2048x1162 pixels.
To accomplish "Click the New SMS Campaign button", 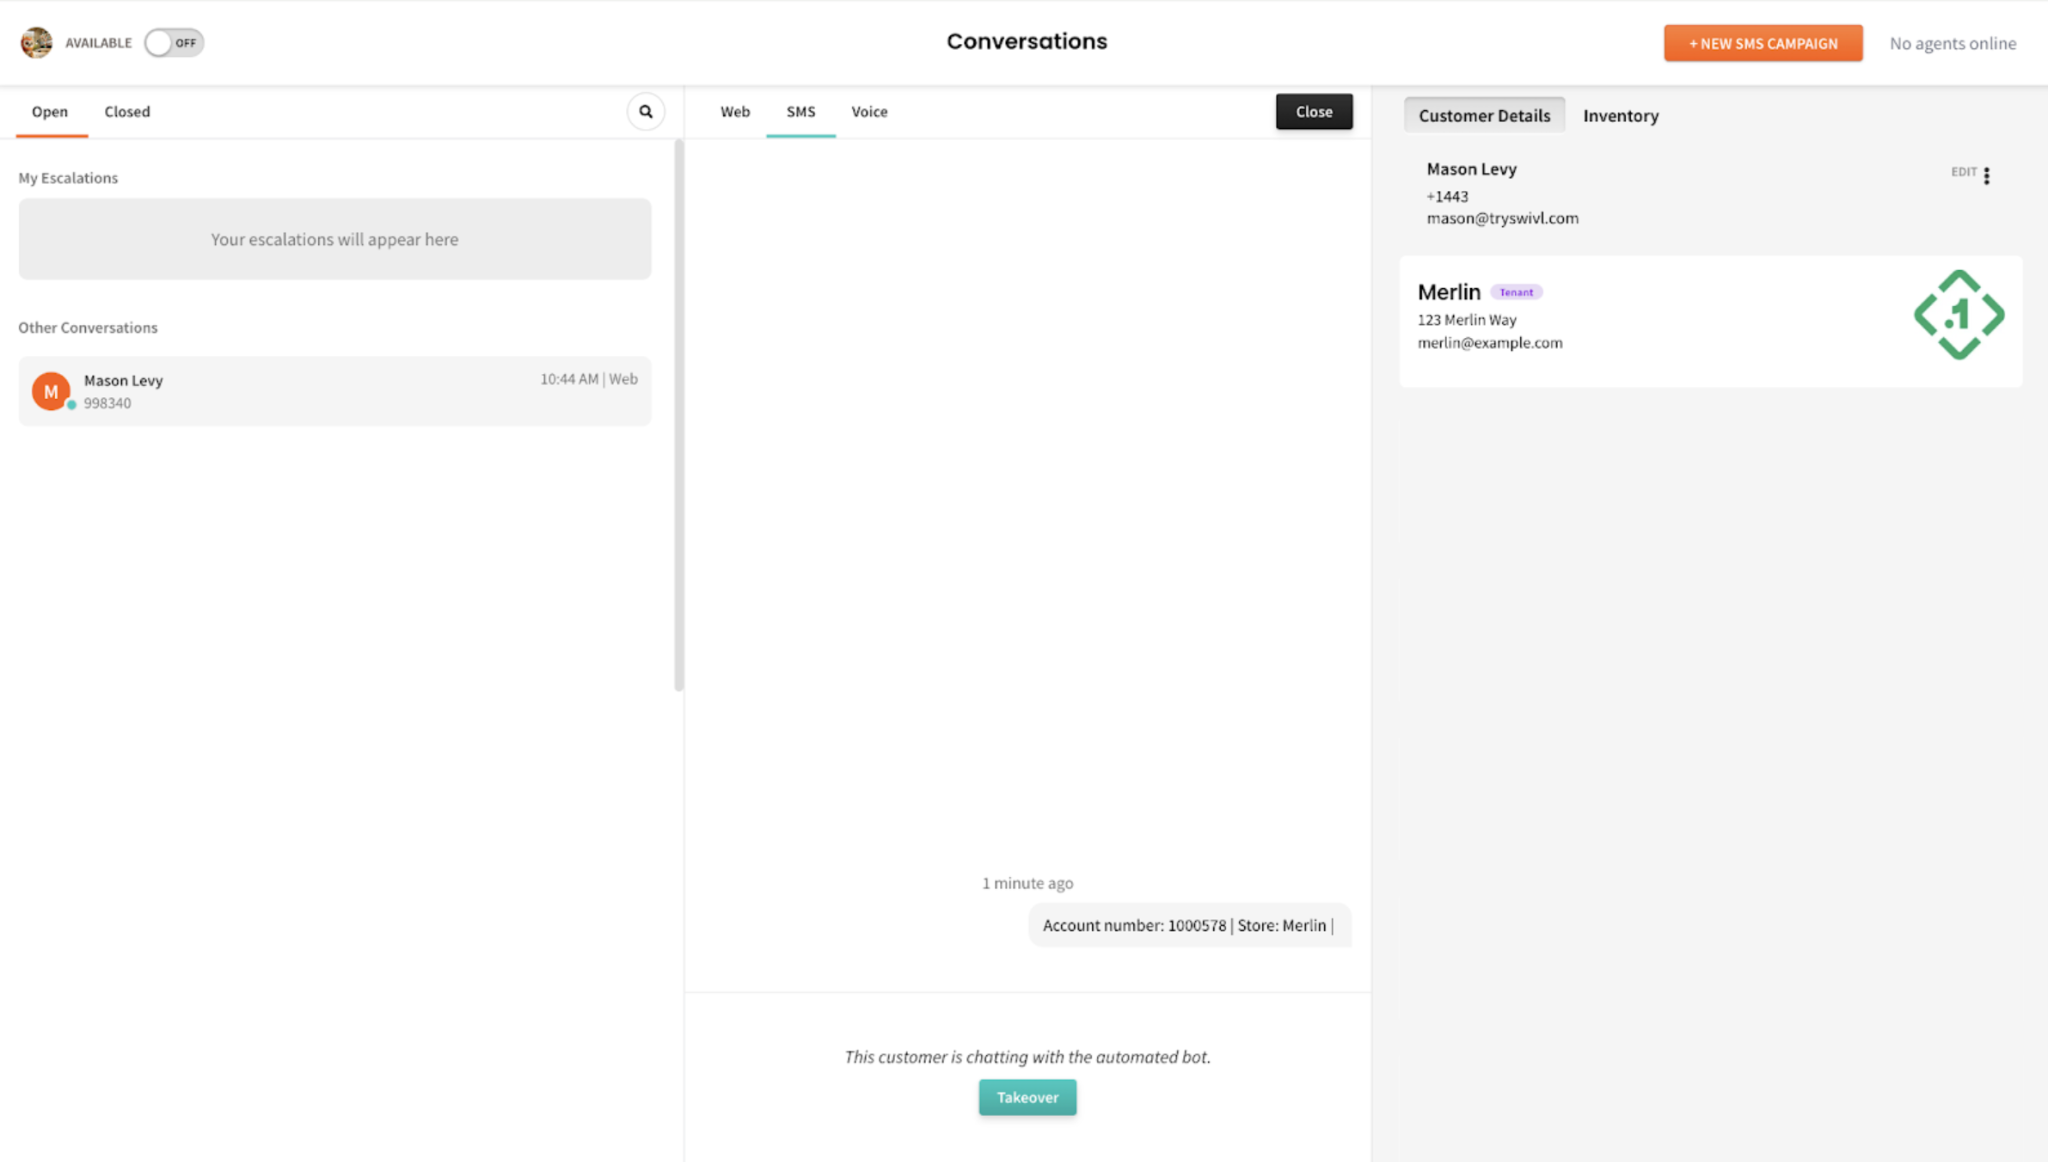I will [1763, 44].
